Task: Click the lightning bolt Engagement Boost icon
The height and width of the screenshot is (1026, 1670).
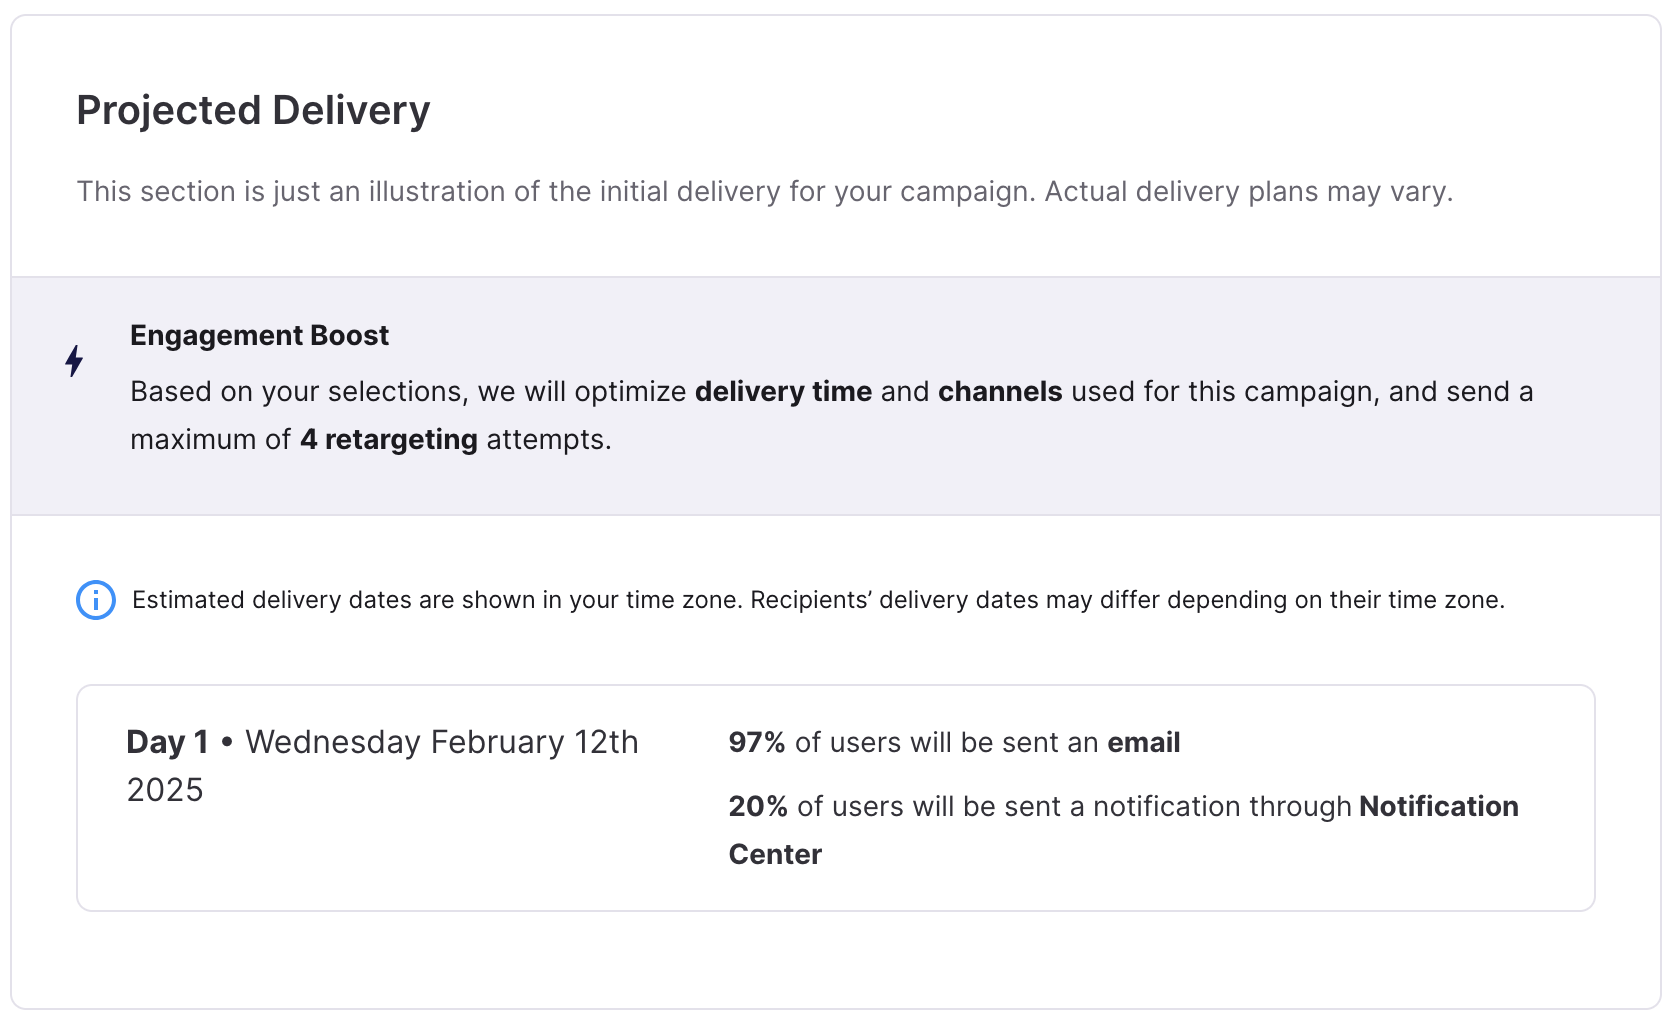Action: 74,361
